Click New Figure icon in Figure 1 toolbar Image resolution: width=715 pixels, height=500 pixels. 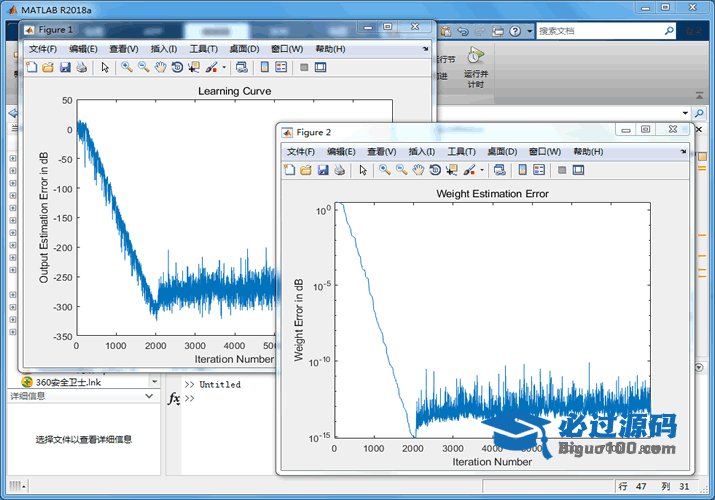click(31, 67)
